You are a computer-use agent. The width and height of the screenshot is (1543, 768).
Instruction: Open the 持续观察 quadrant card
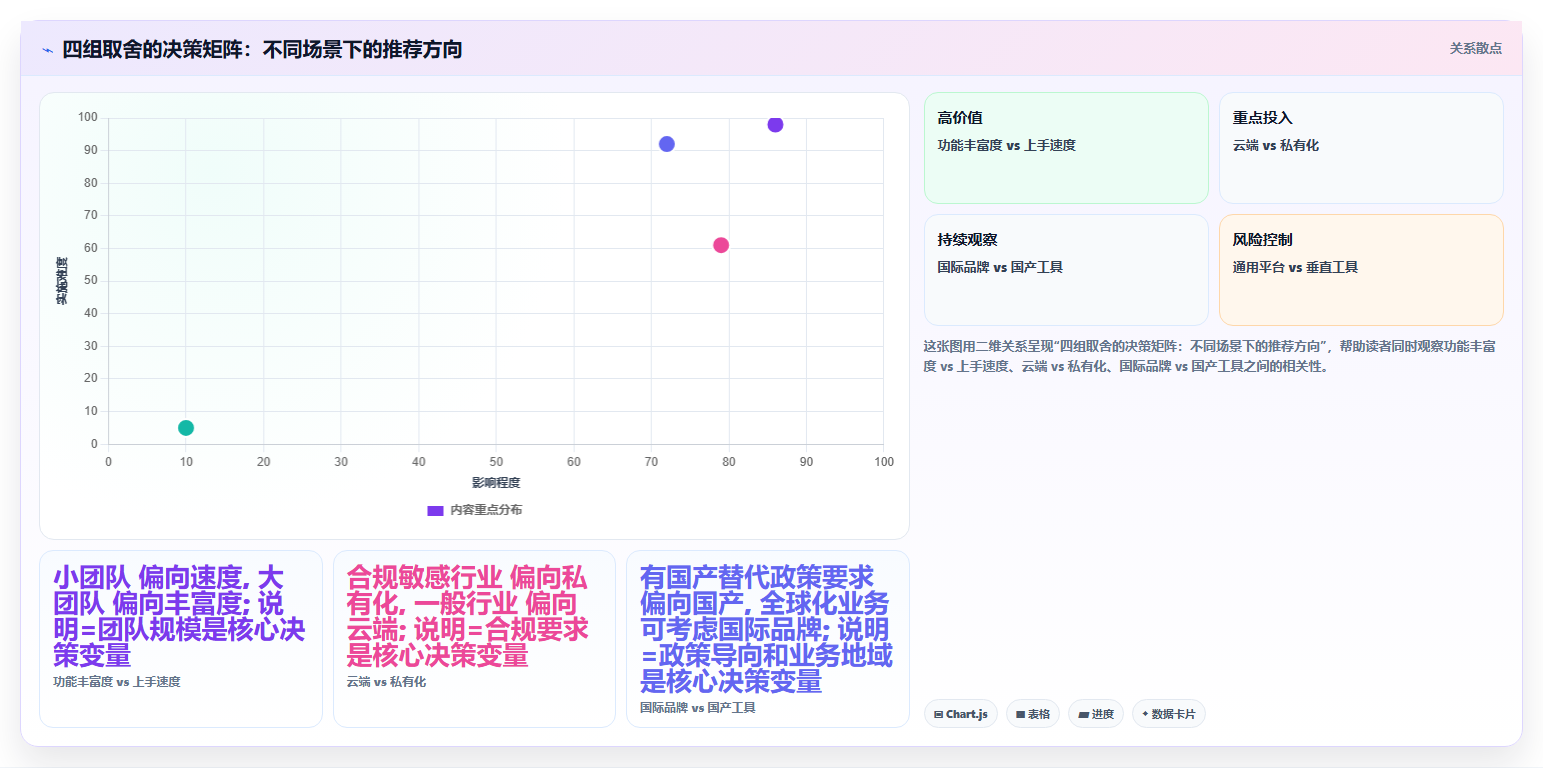click(1066, 270)
